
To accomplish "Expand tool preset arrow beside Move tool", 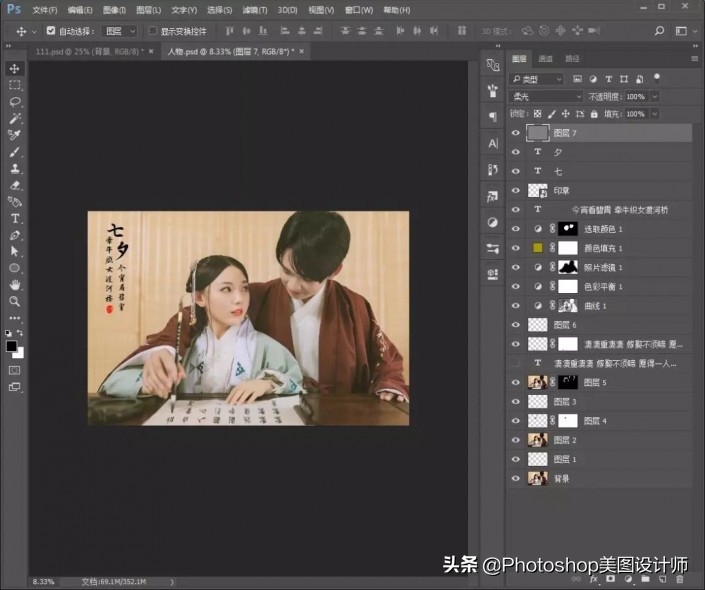I will click(x=34, y=31).
